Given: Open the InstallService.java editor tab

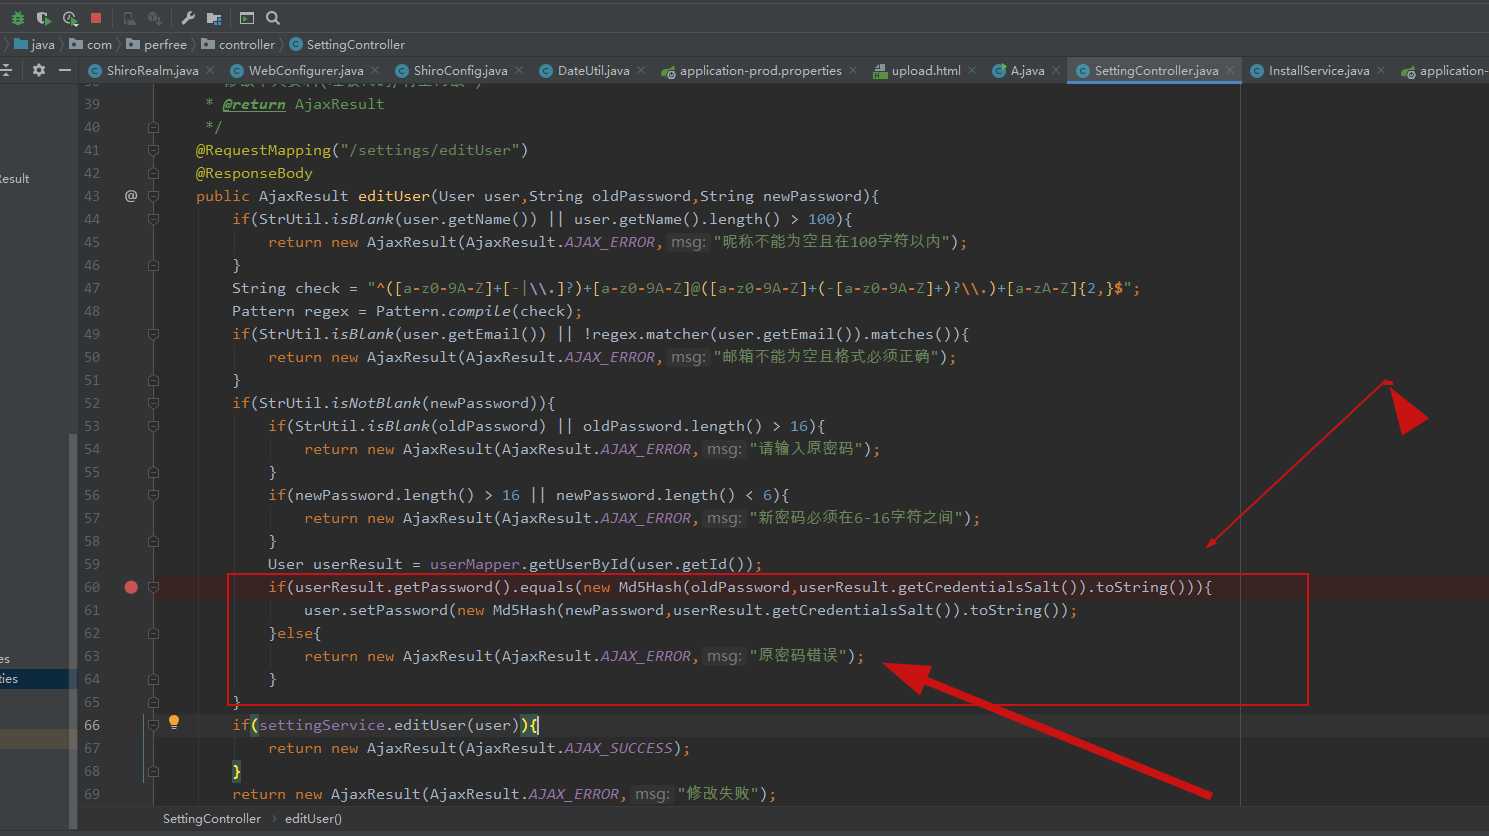Looking at the screenshot, I should click(1318, 70).
